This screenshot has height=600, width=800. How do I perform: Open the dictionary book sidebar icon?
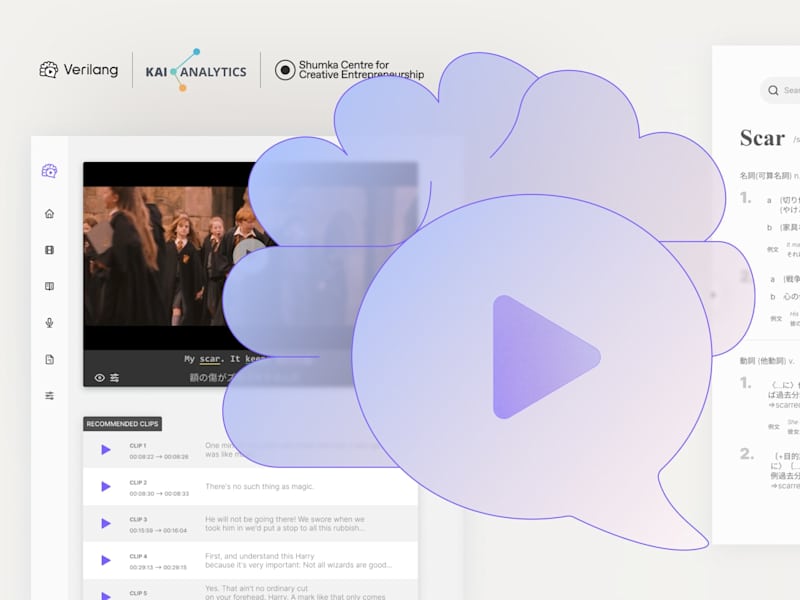pyautogui.click(x=49, y=286)
